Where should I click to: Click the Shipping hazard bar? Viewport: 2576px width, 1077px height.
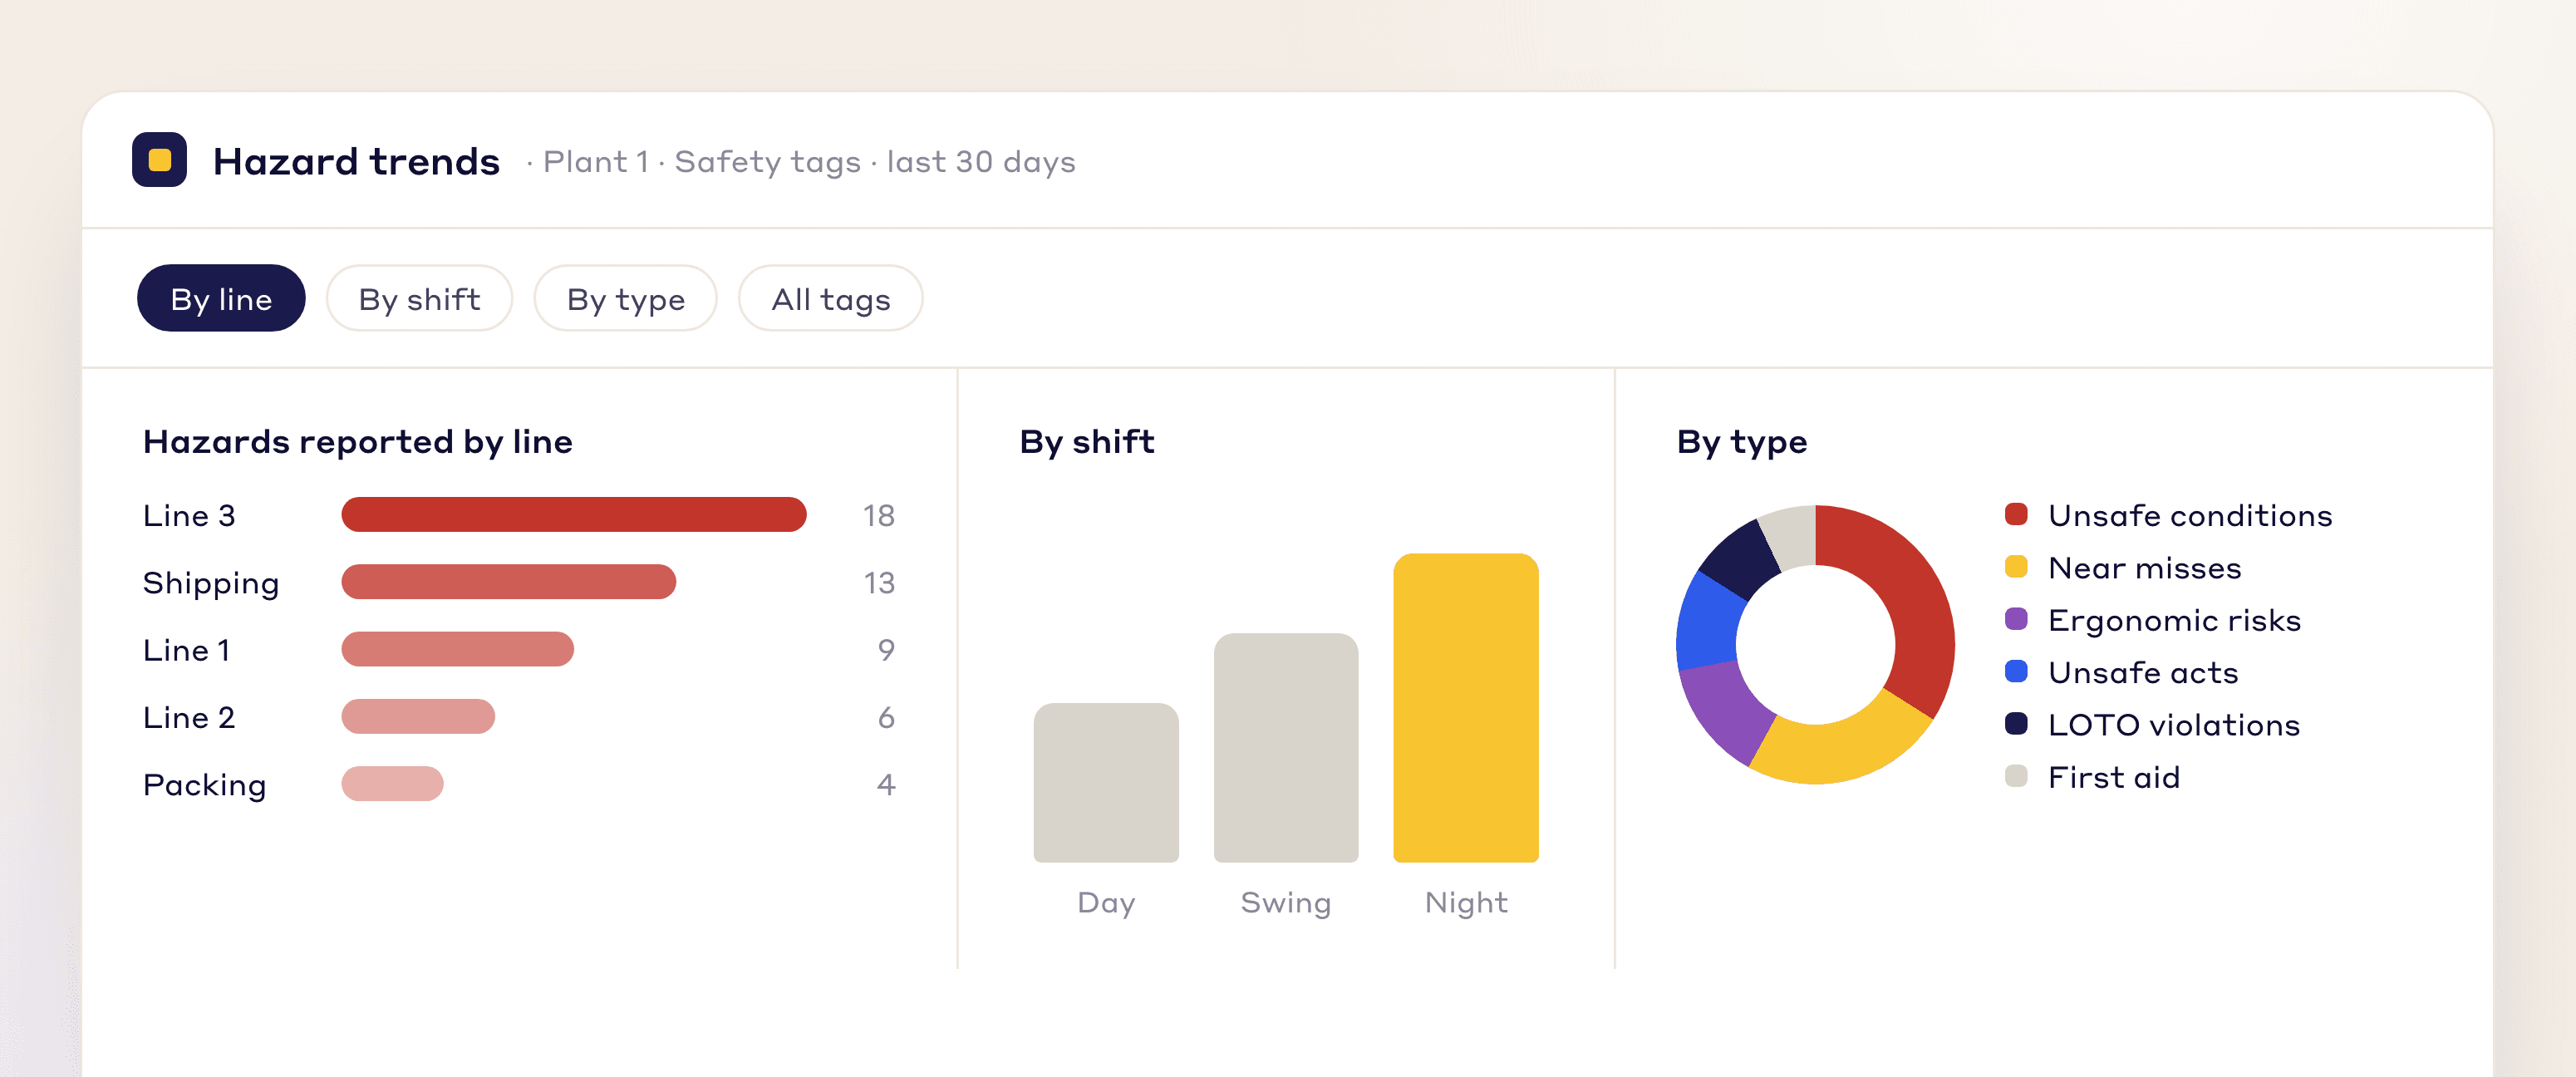coord(509,582)
